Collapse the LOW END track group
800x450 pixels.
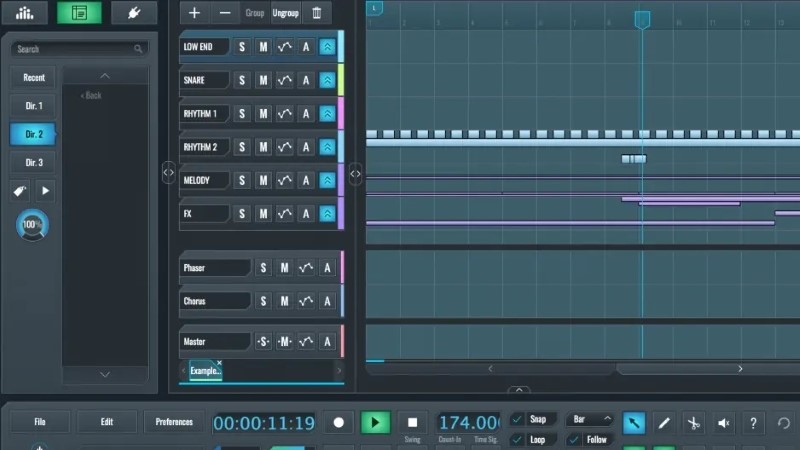tap(327, 47)
